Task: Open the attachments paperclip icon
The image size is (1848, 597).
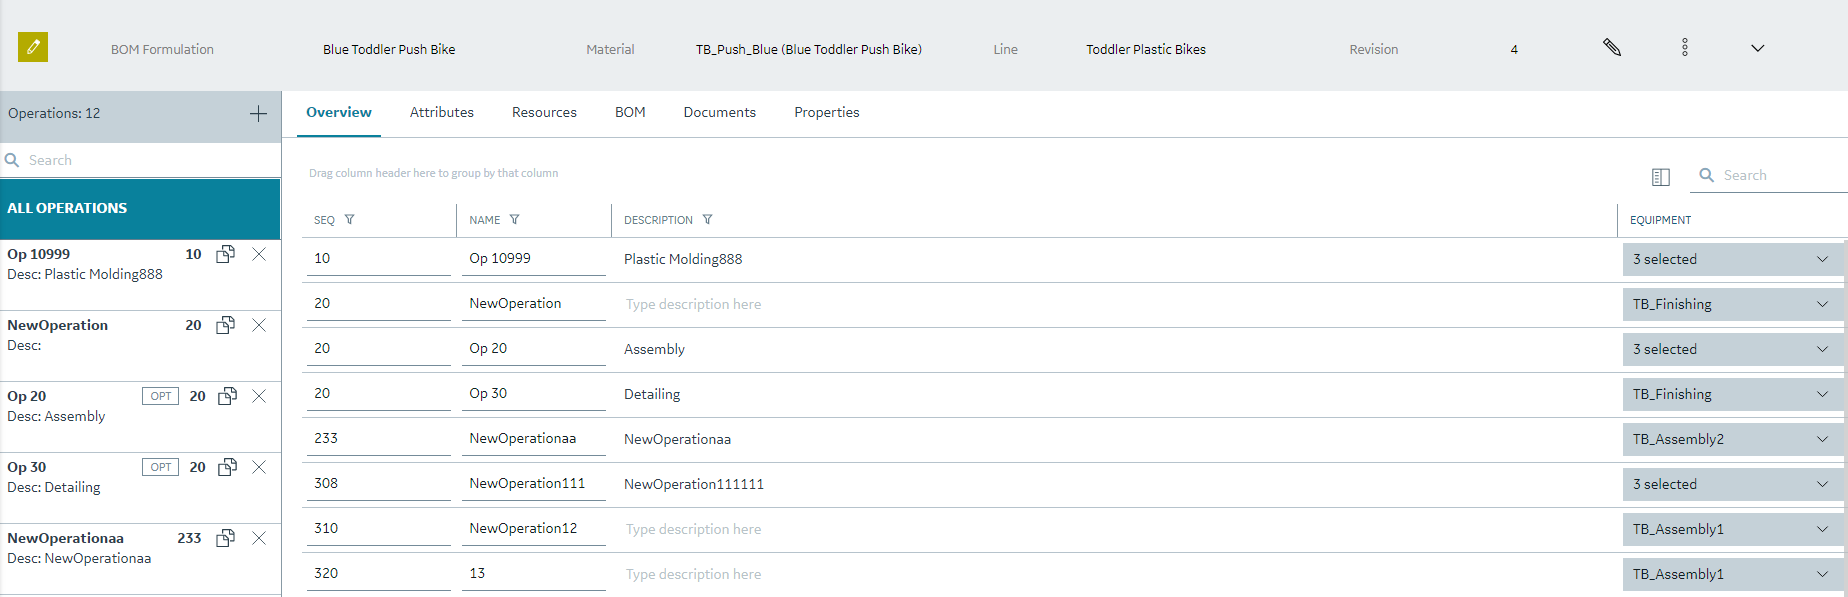Action: pos(1611,47)
